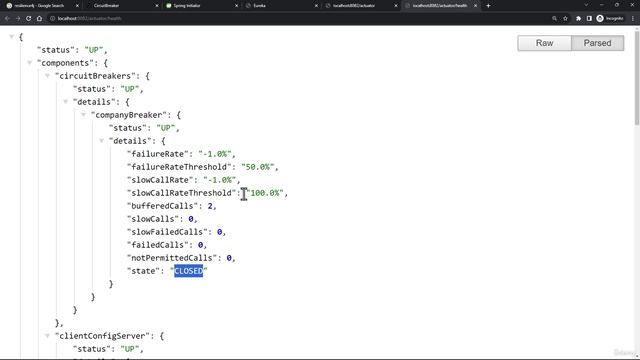Screen dimensions: 640x360
Task: Click the "100.0%" slowCallRateThreshold value
Action: (265, 193)
